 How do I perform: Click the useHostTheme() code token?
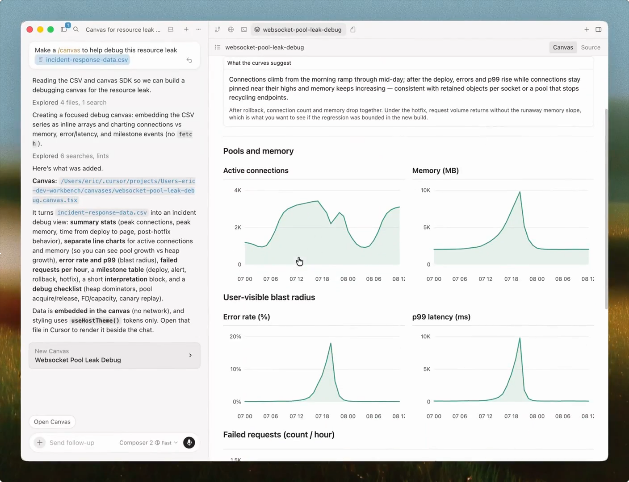[x=95, y=320]
